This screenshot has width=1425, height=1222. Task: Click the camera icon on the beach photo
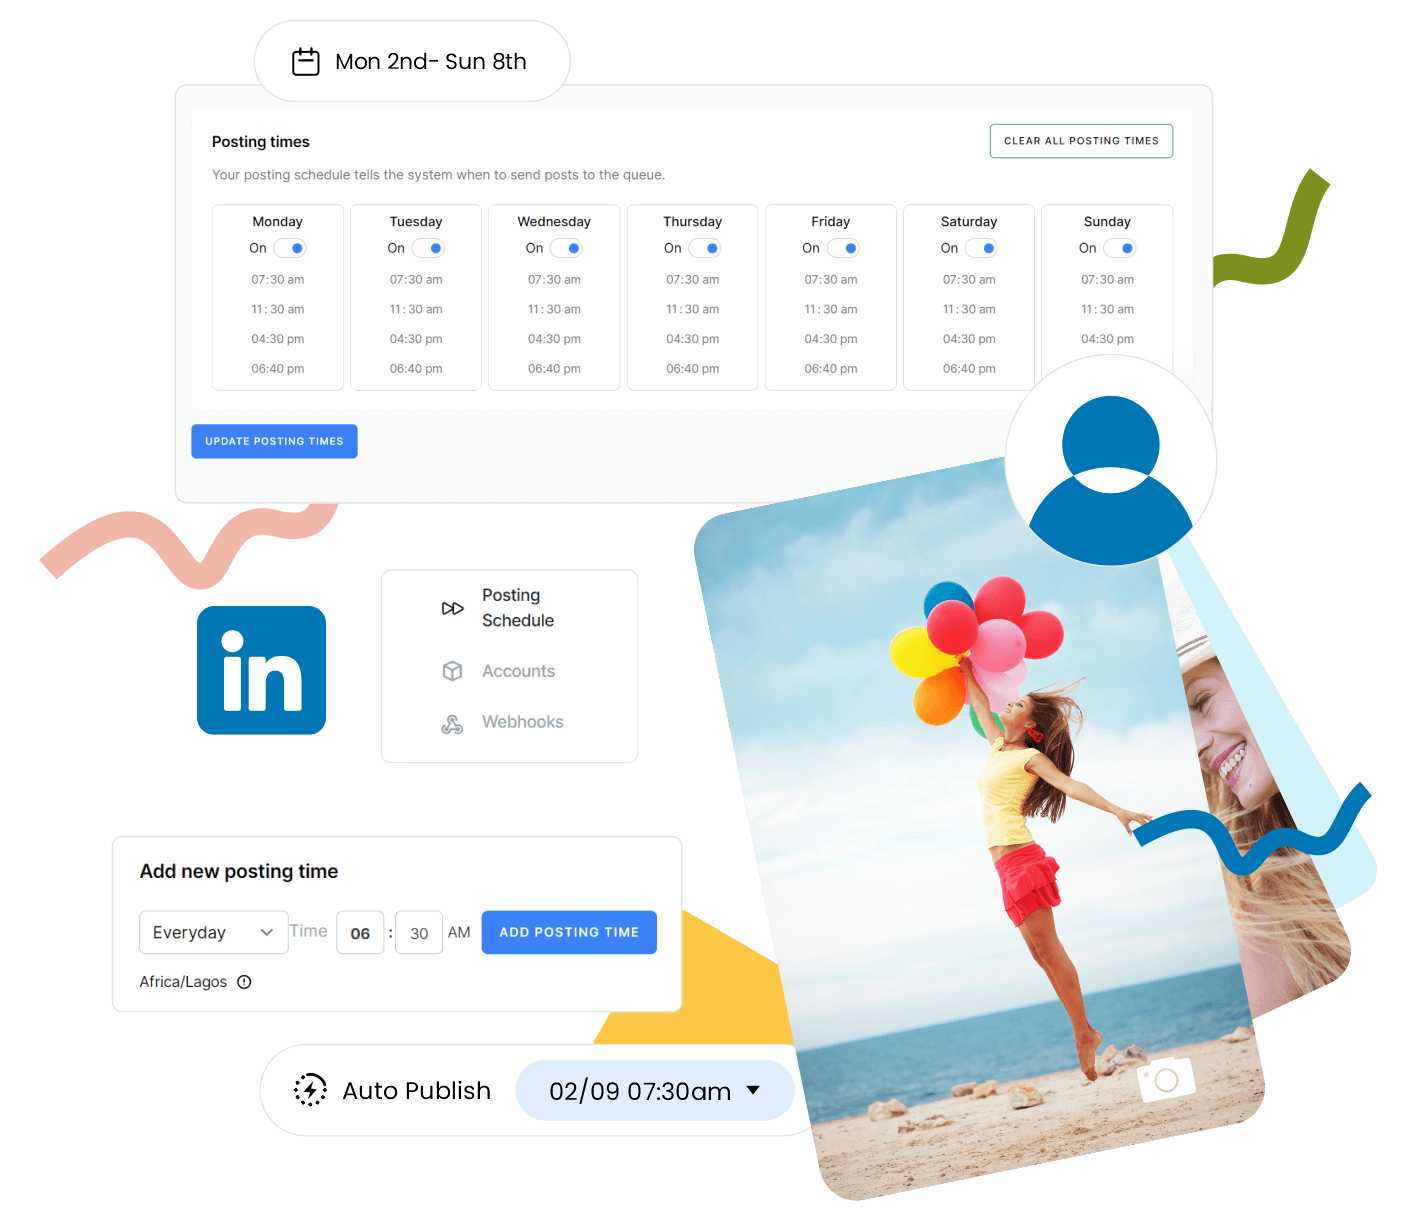(1166, 1079)
